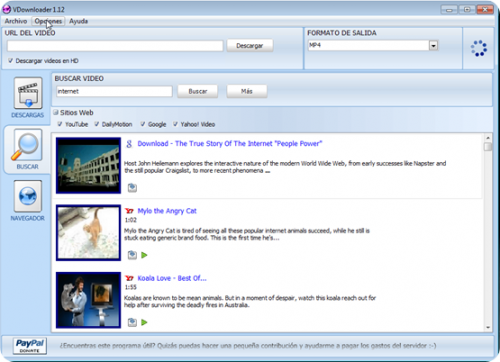Uncheck the Google site checkbox

click(143, 124)
